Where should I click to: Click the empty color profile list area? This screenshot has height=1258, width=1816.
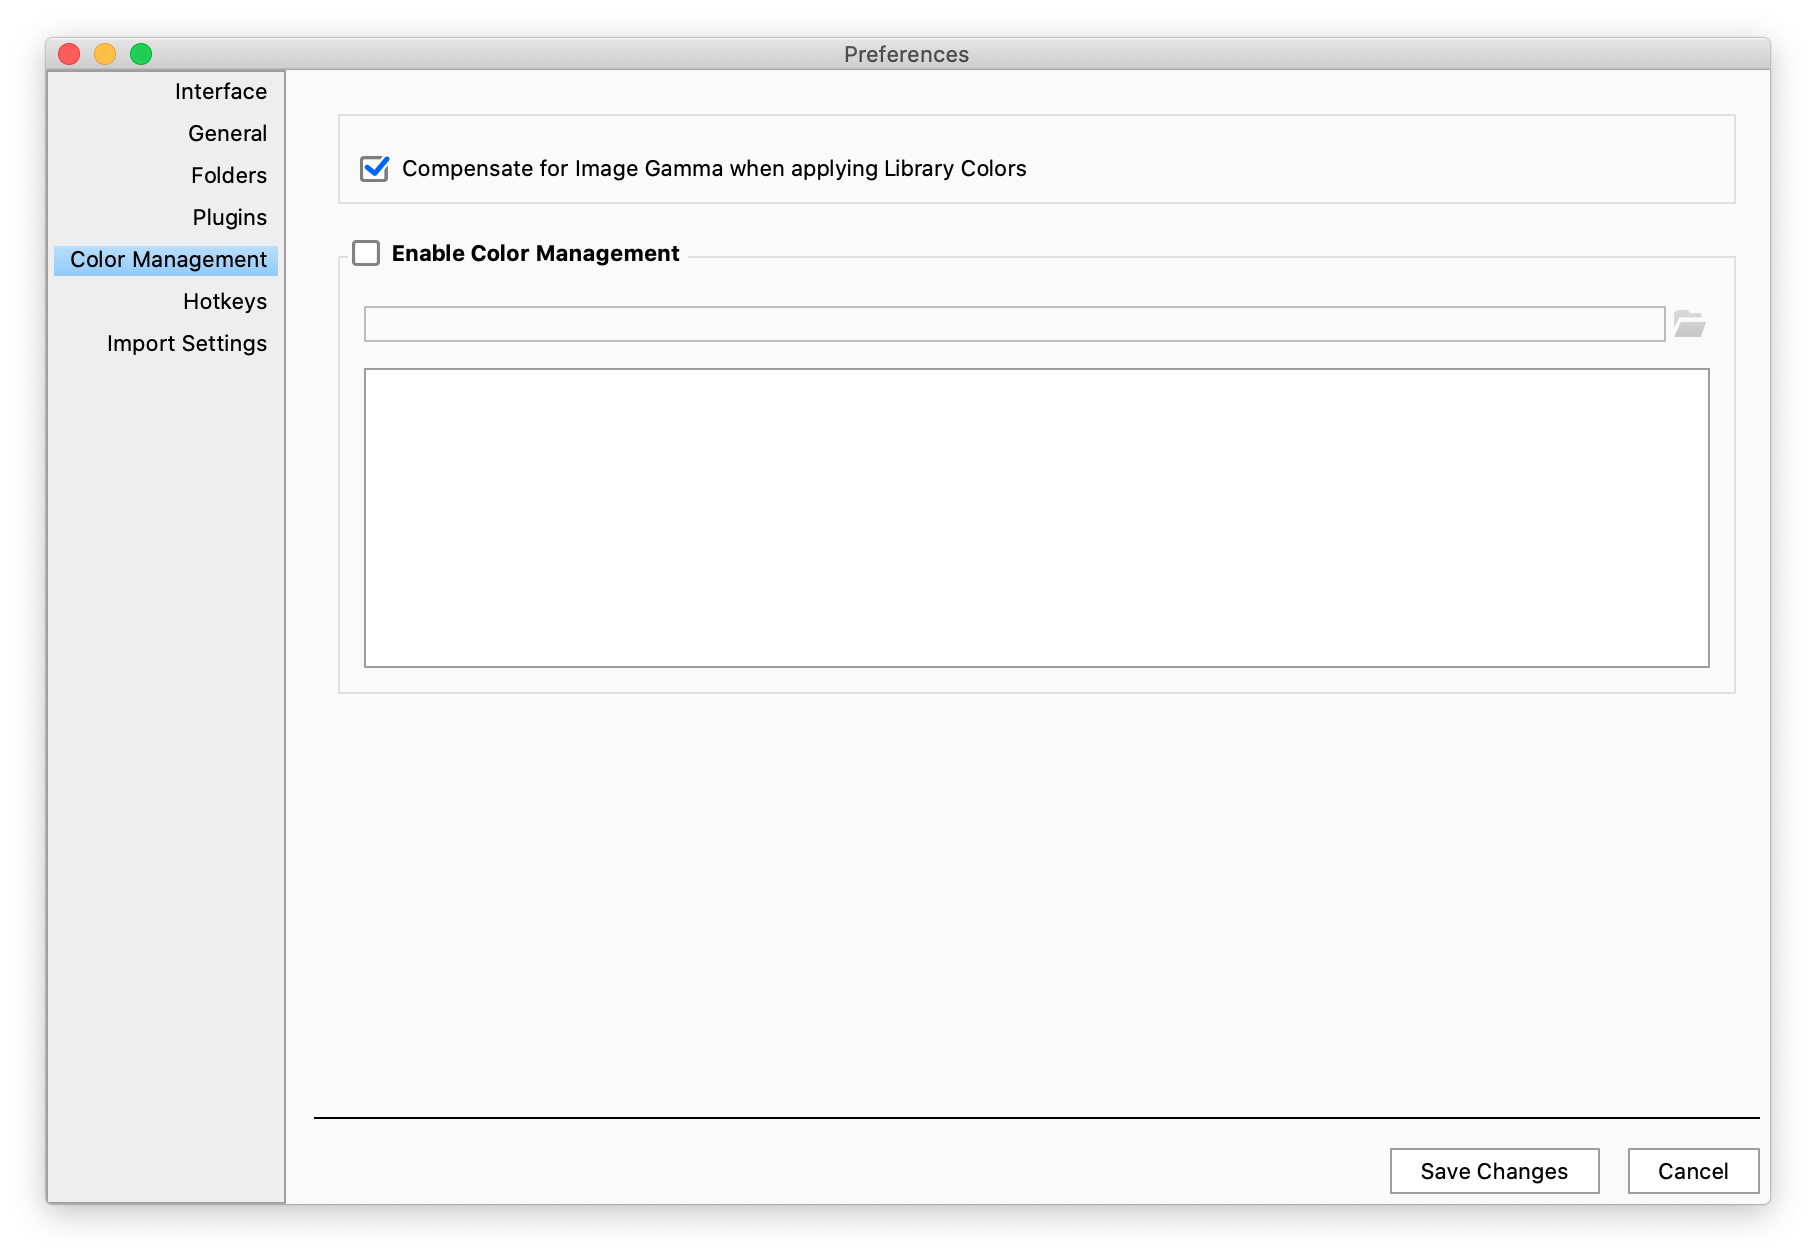coord(1038,516)
